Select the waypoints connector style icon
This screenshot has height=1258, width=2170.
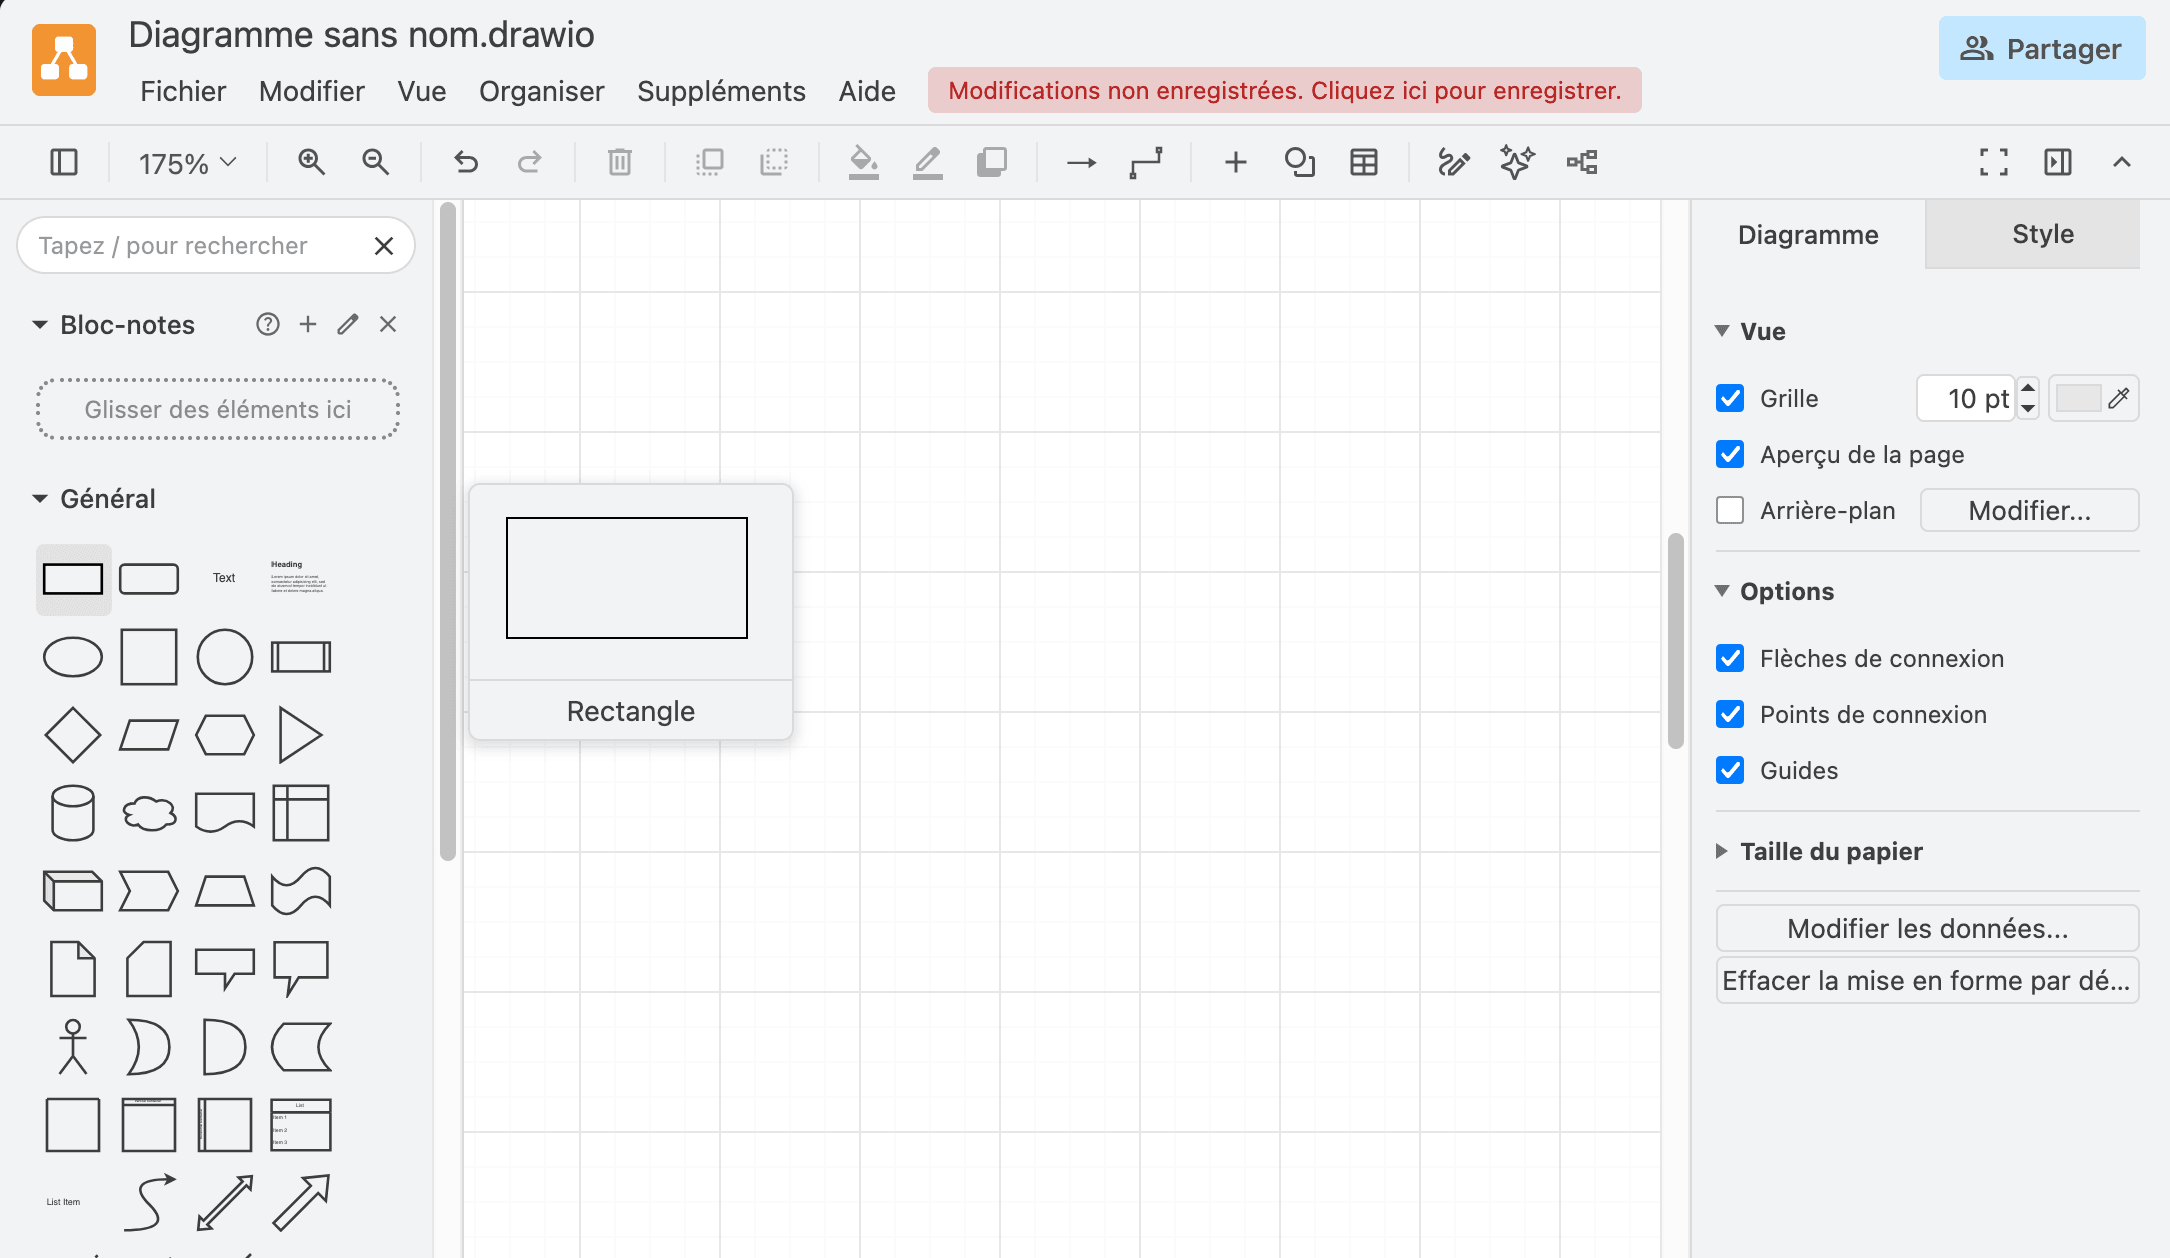coord(1146,162)
